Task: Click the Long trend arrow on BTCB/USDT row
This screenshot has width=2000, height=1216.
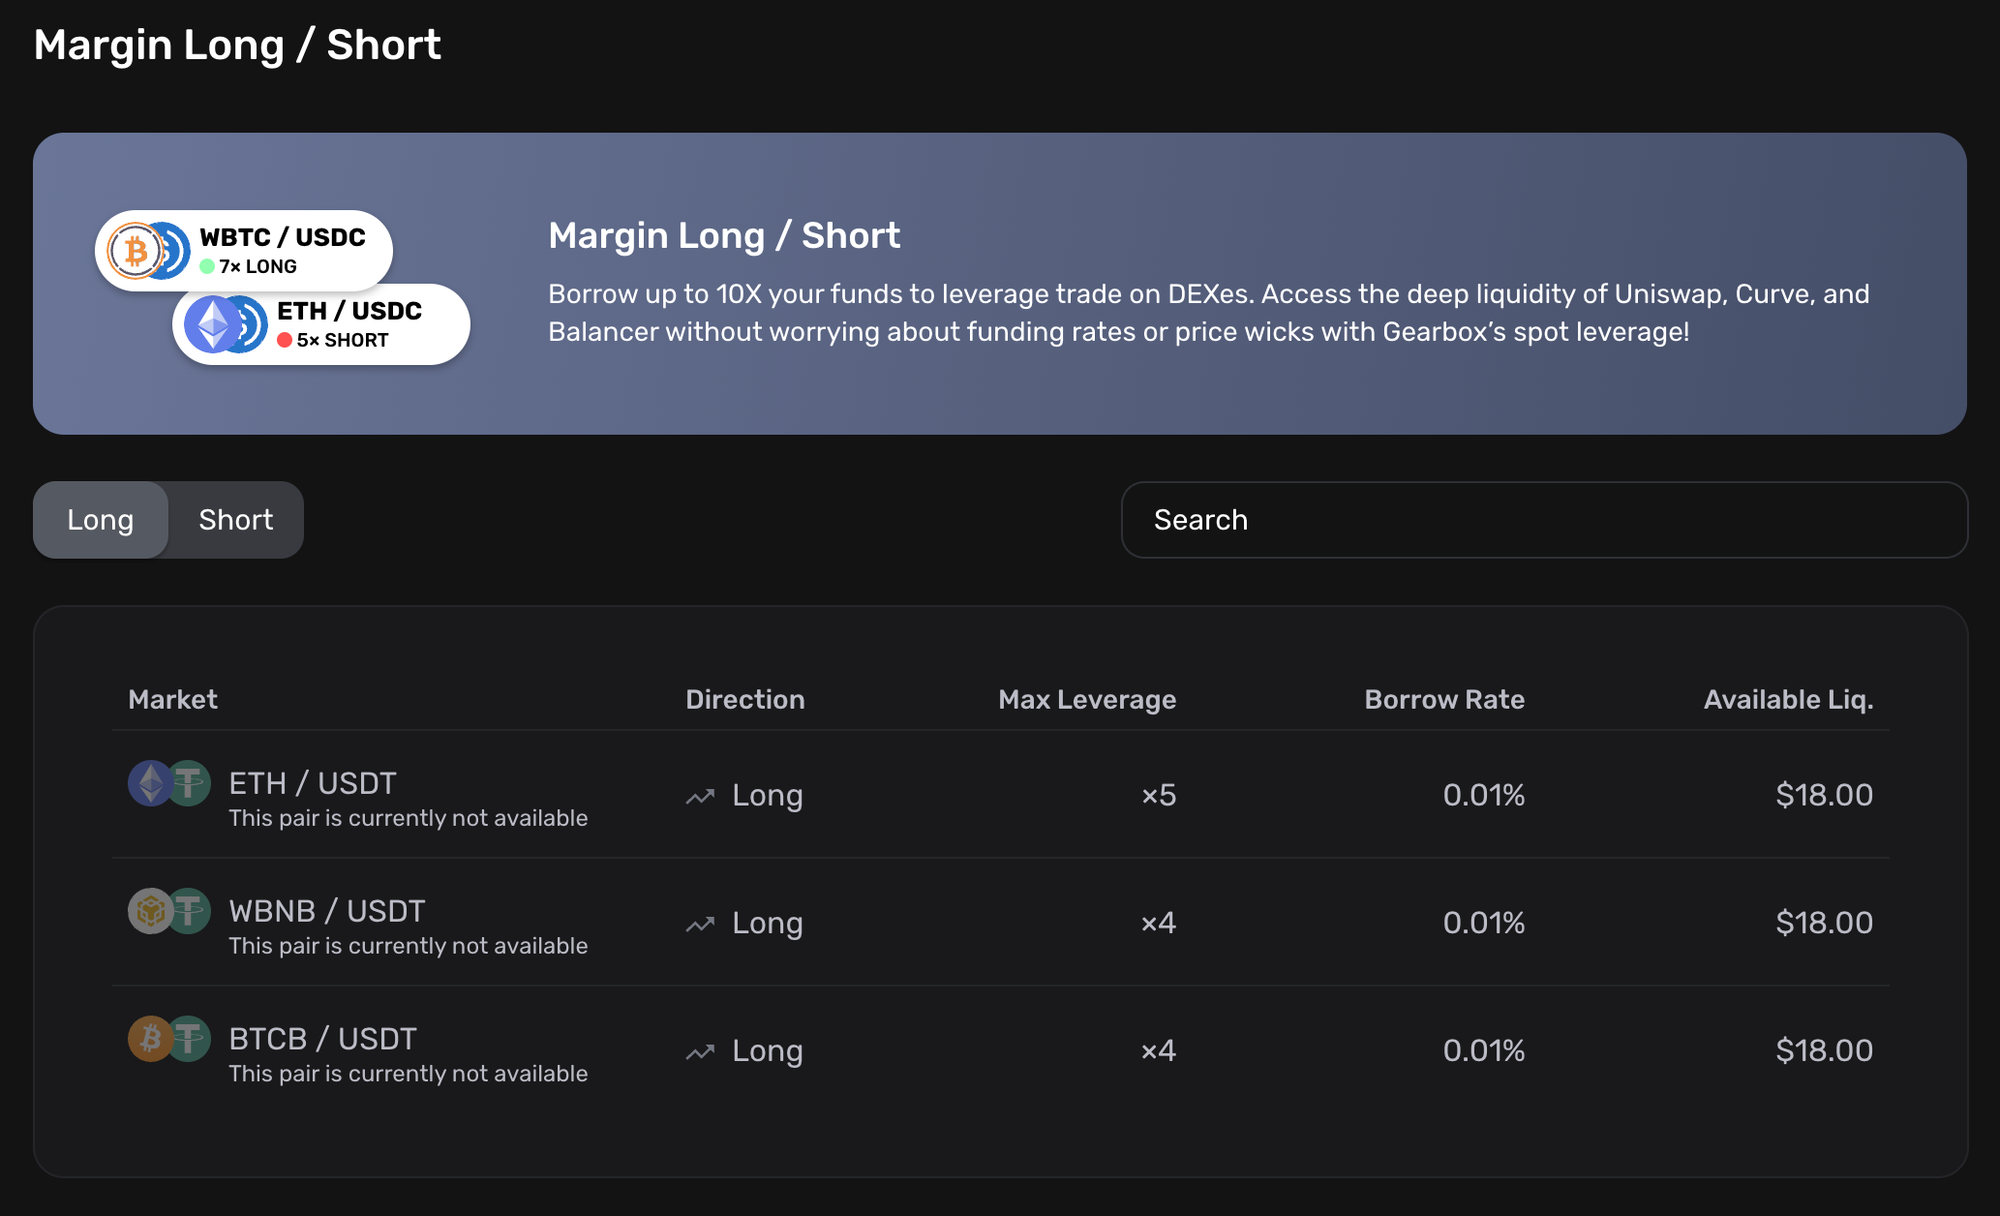Action: 701,1051
